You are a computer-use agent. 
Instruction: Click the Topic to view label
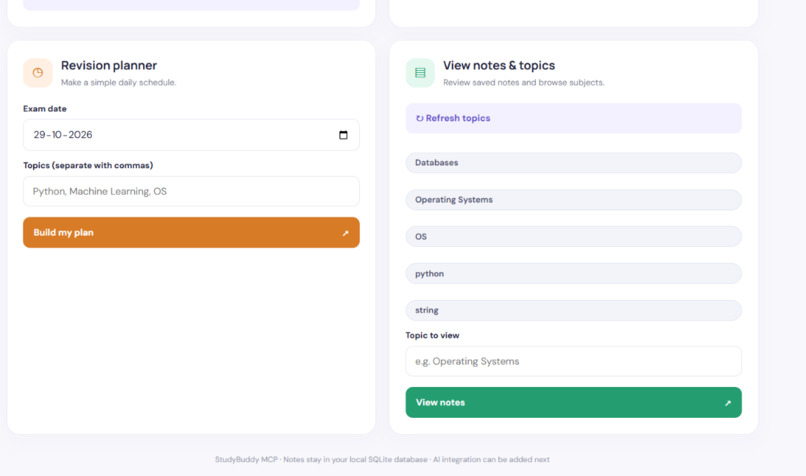click(432, 335)
